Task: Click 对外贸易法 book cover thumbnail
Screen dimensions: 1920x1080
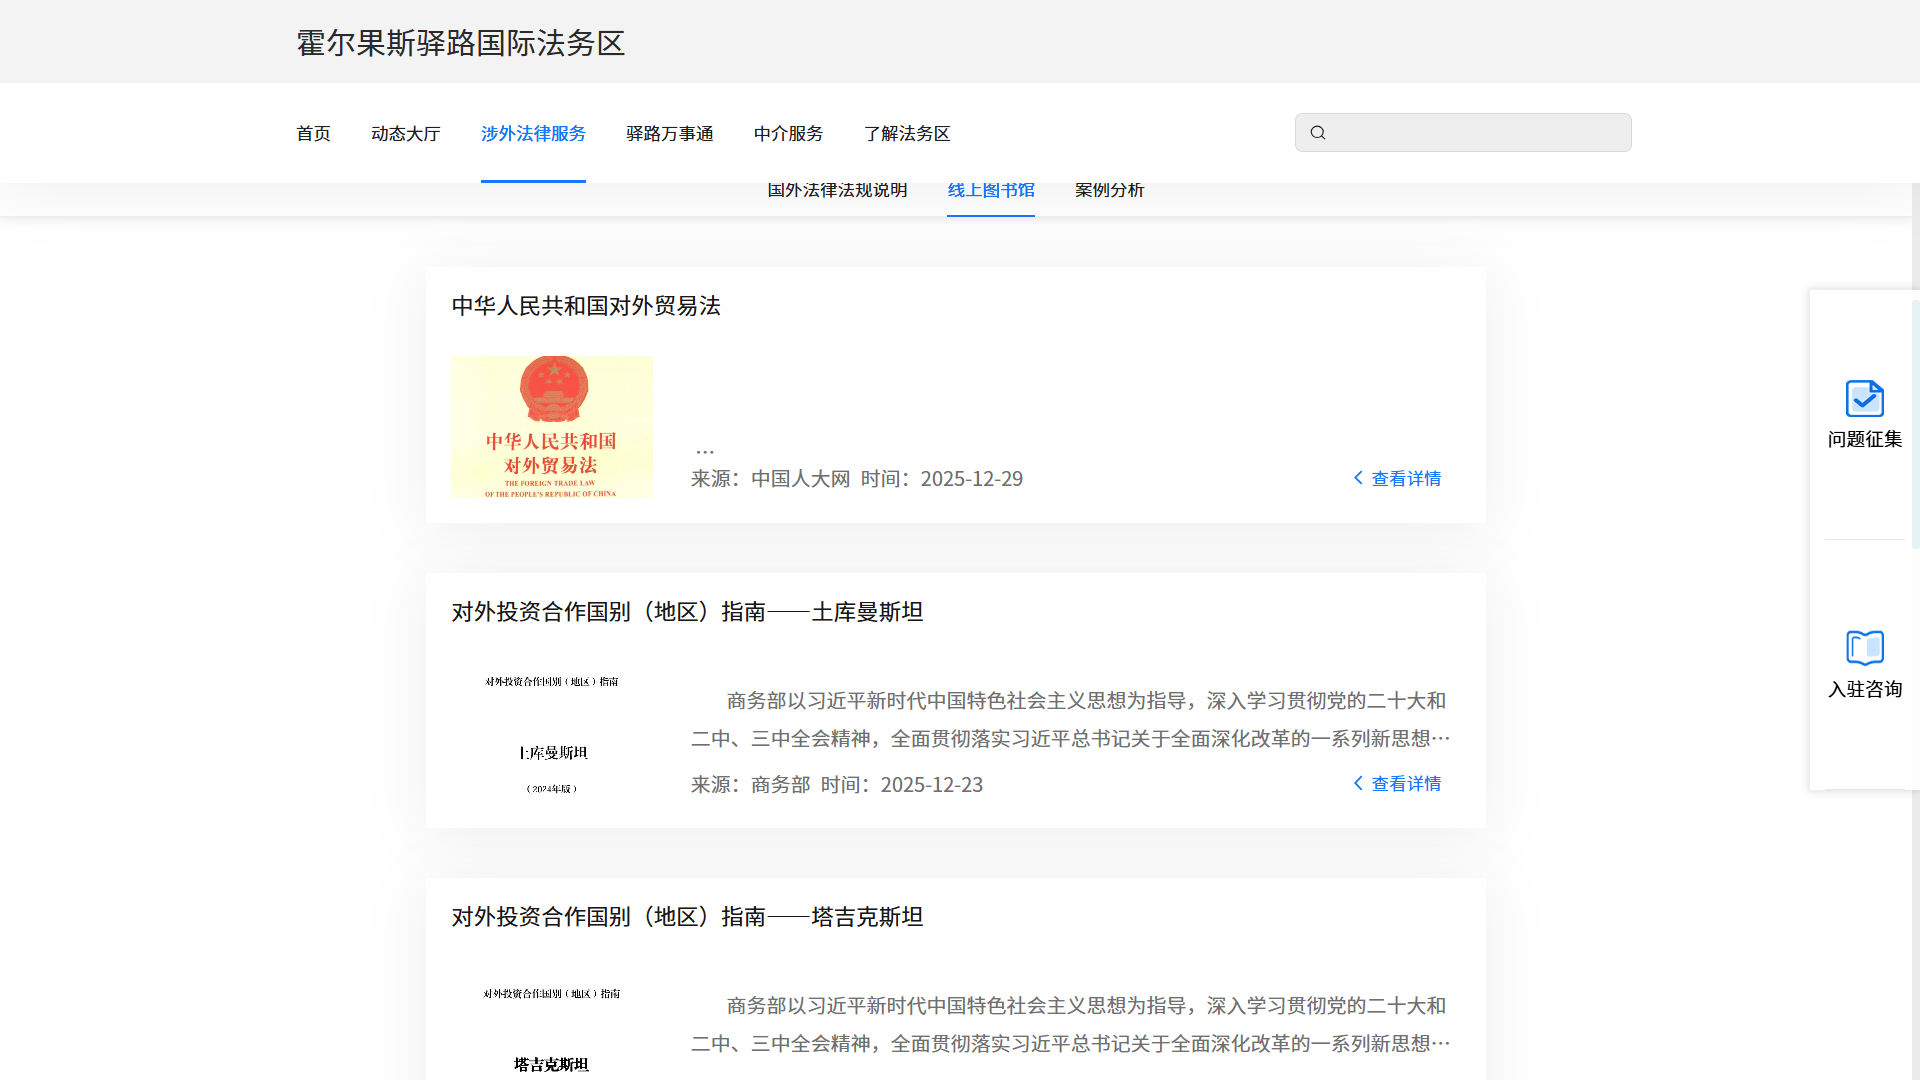Action: point(552,427)
